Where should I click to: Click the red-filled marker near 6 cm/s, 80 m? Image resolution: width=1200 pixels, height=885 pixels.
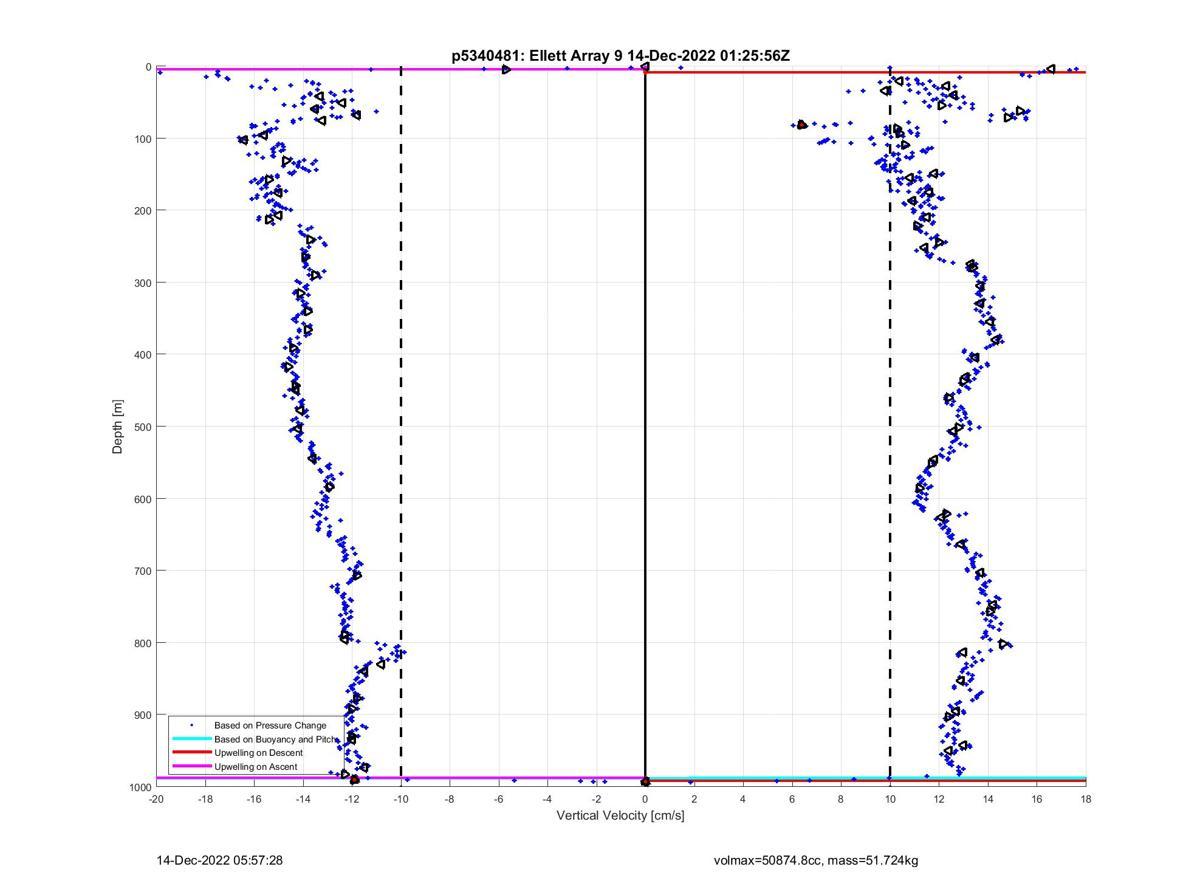click(x=802, y=125)
